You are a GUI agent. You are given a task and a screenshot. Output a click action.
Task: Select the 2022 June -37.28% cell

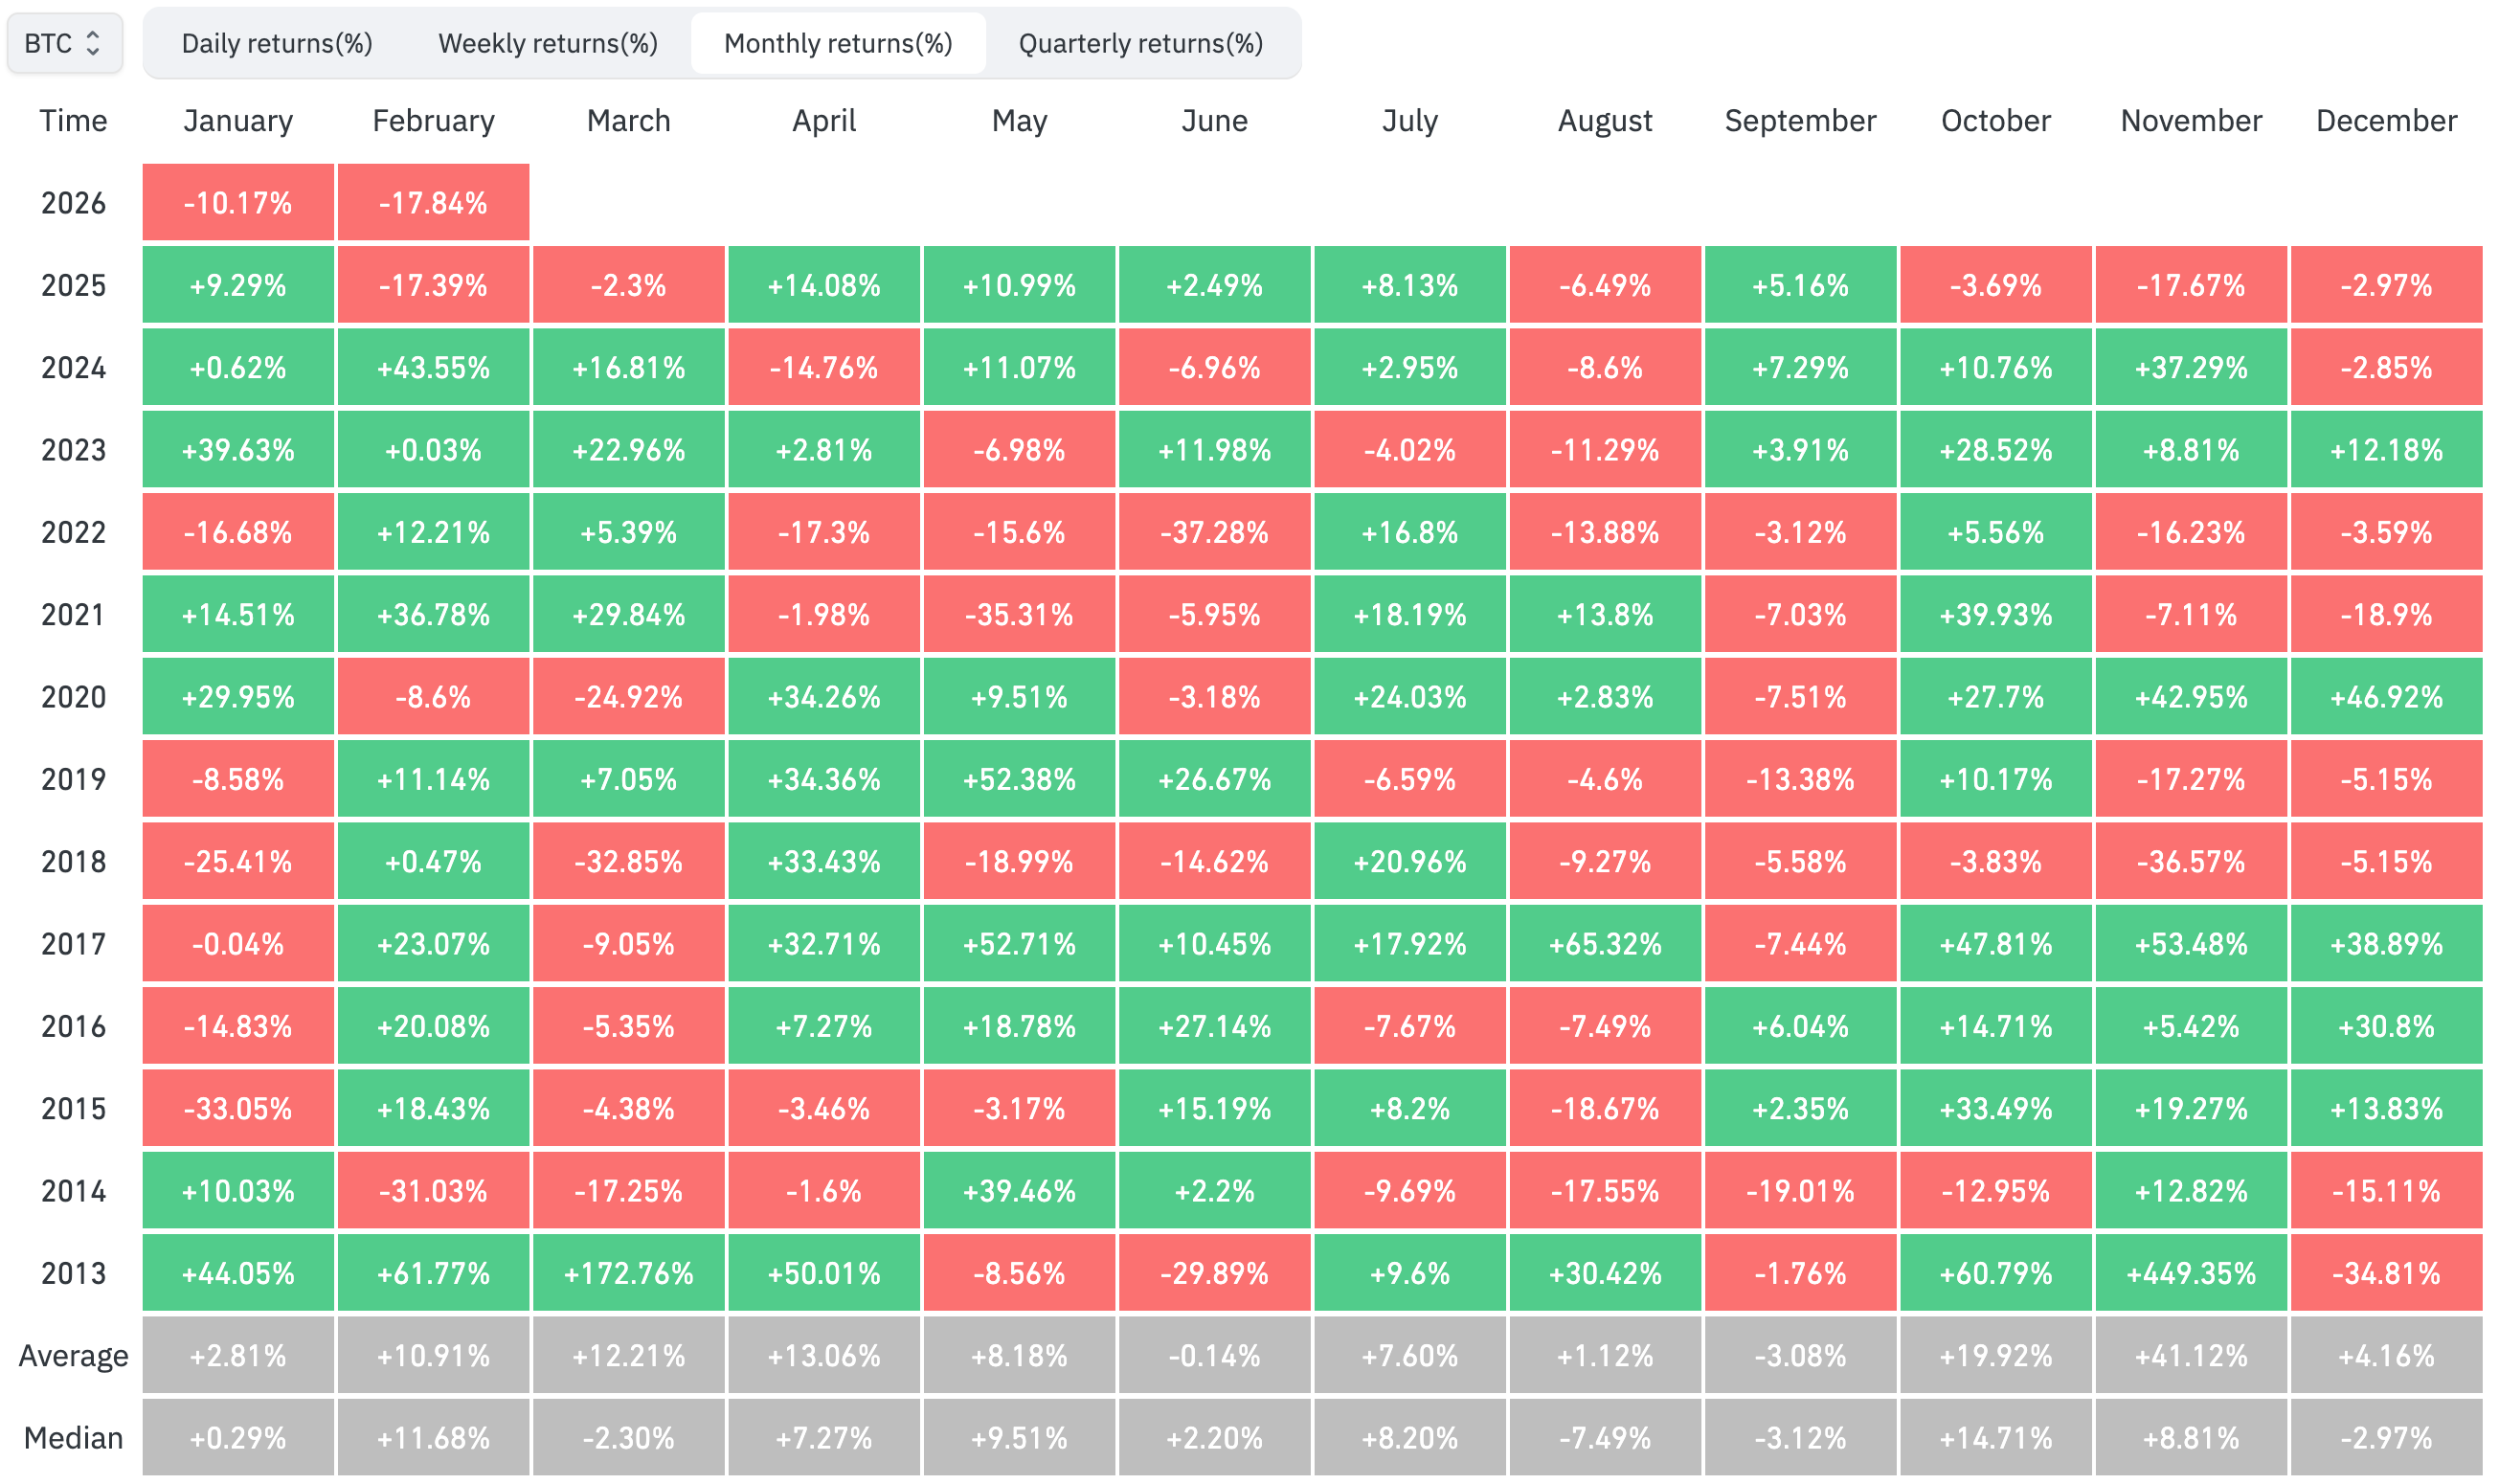(x=1214, y=532)
